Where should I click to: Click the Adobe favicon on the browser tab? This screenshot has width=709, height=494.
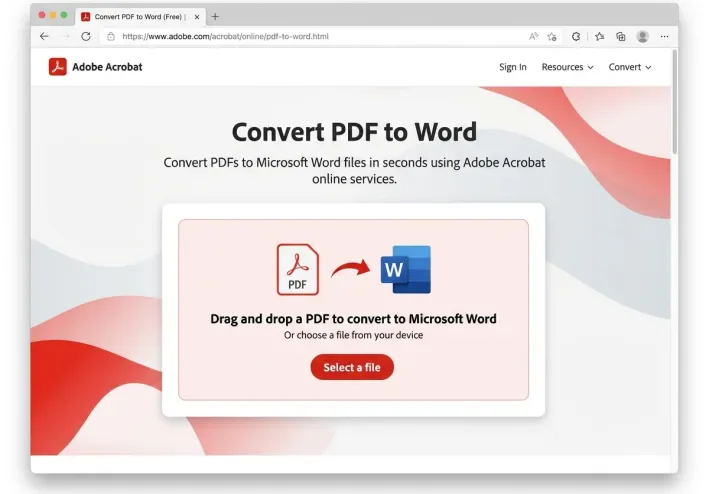point(85,17)
